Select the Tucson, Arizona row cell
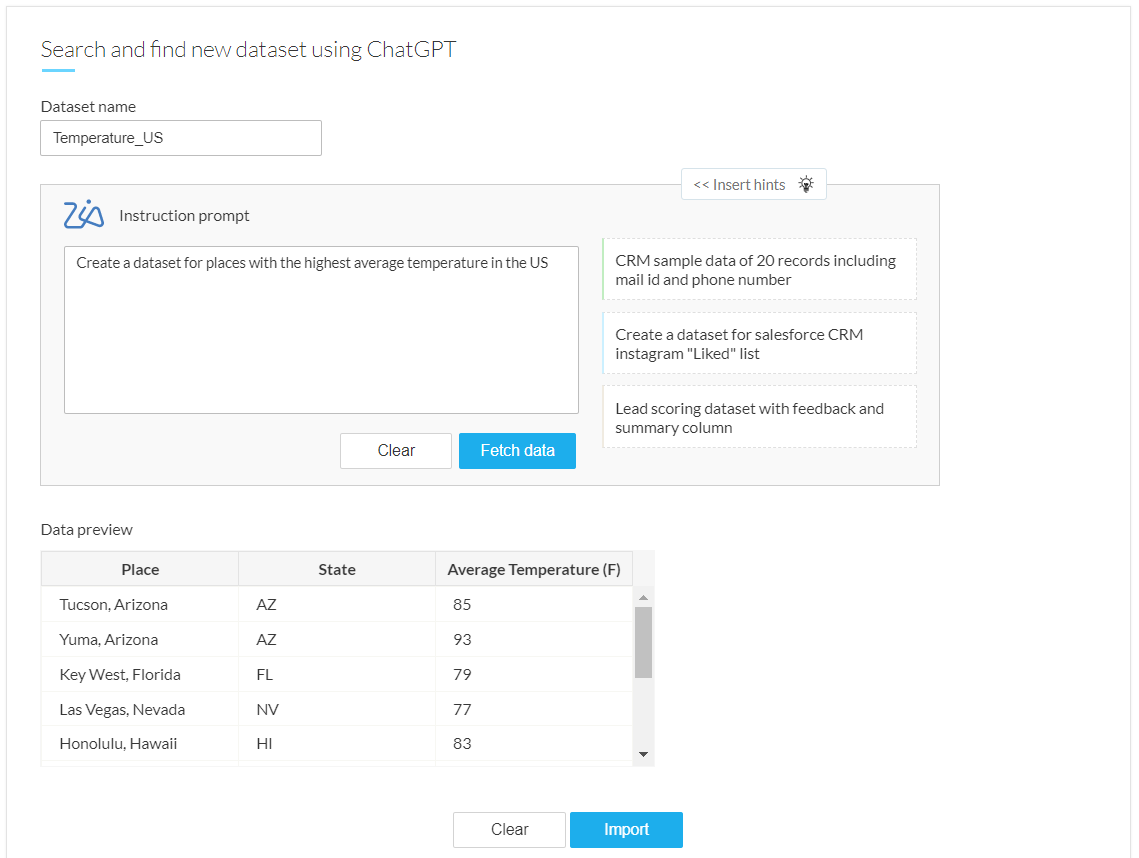Viewport: 1139px width, 858px height. pyautogui.click(x=114, y=604)
